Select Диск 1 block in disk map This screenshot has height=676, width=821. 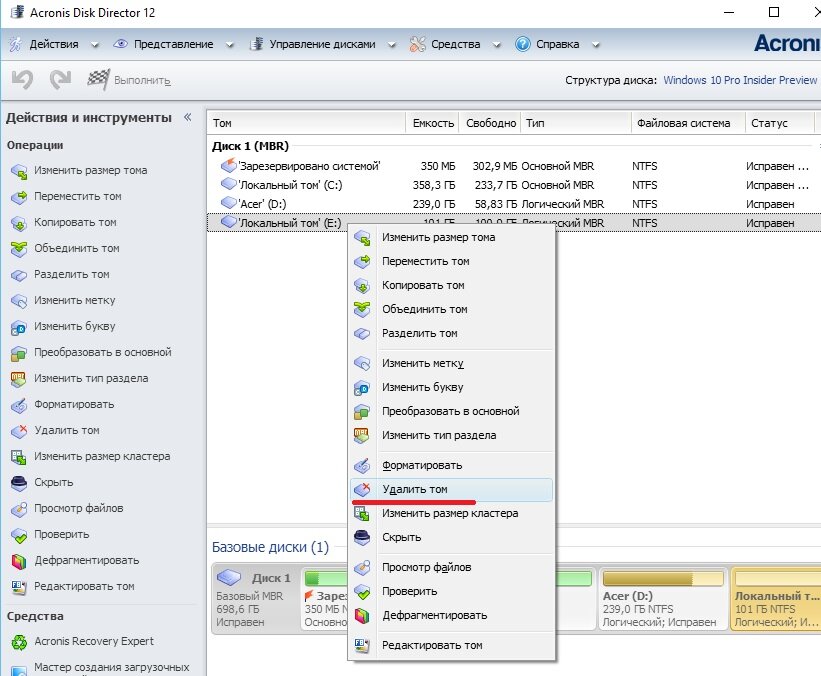pyautogui.click(x=256, y=599)
